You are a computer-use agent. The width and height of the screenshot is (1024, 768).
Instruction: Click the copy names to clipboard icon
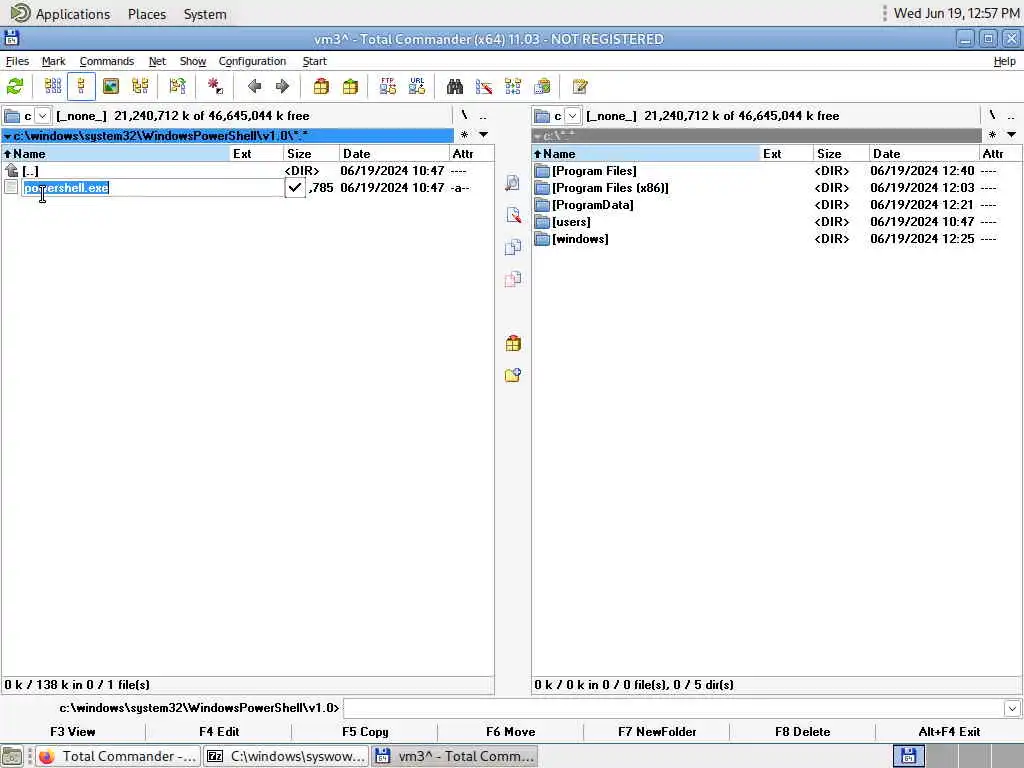[542, 86]
